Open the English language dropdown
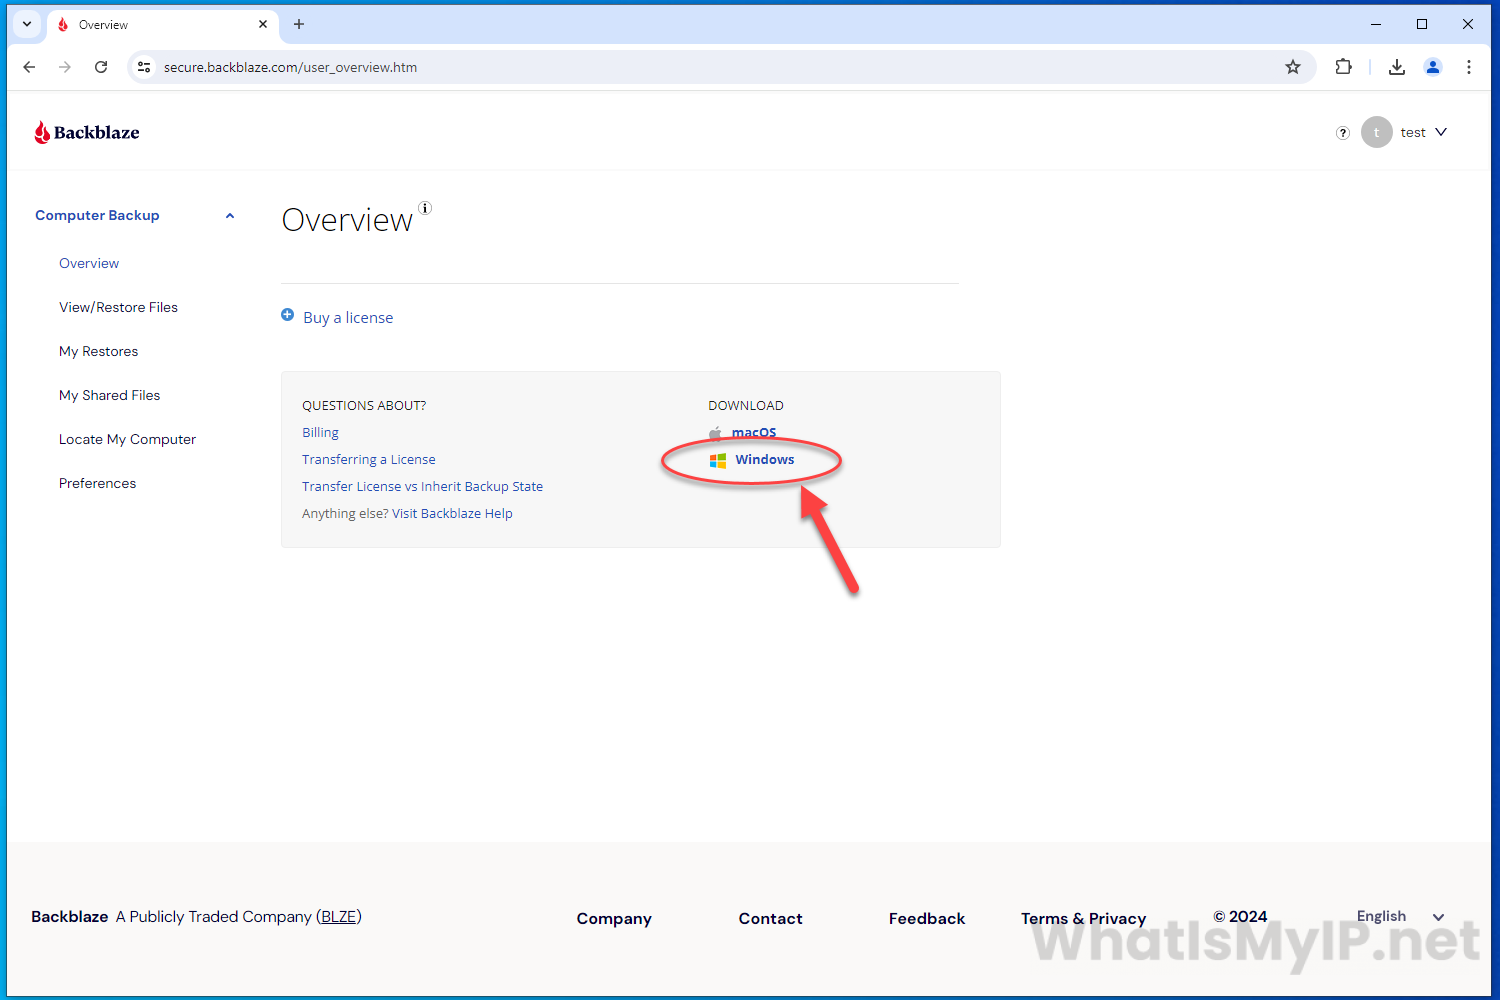This screenshot has width=1500, height=1000. click(x=1401, y=917)
